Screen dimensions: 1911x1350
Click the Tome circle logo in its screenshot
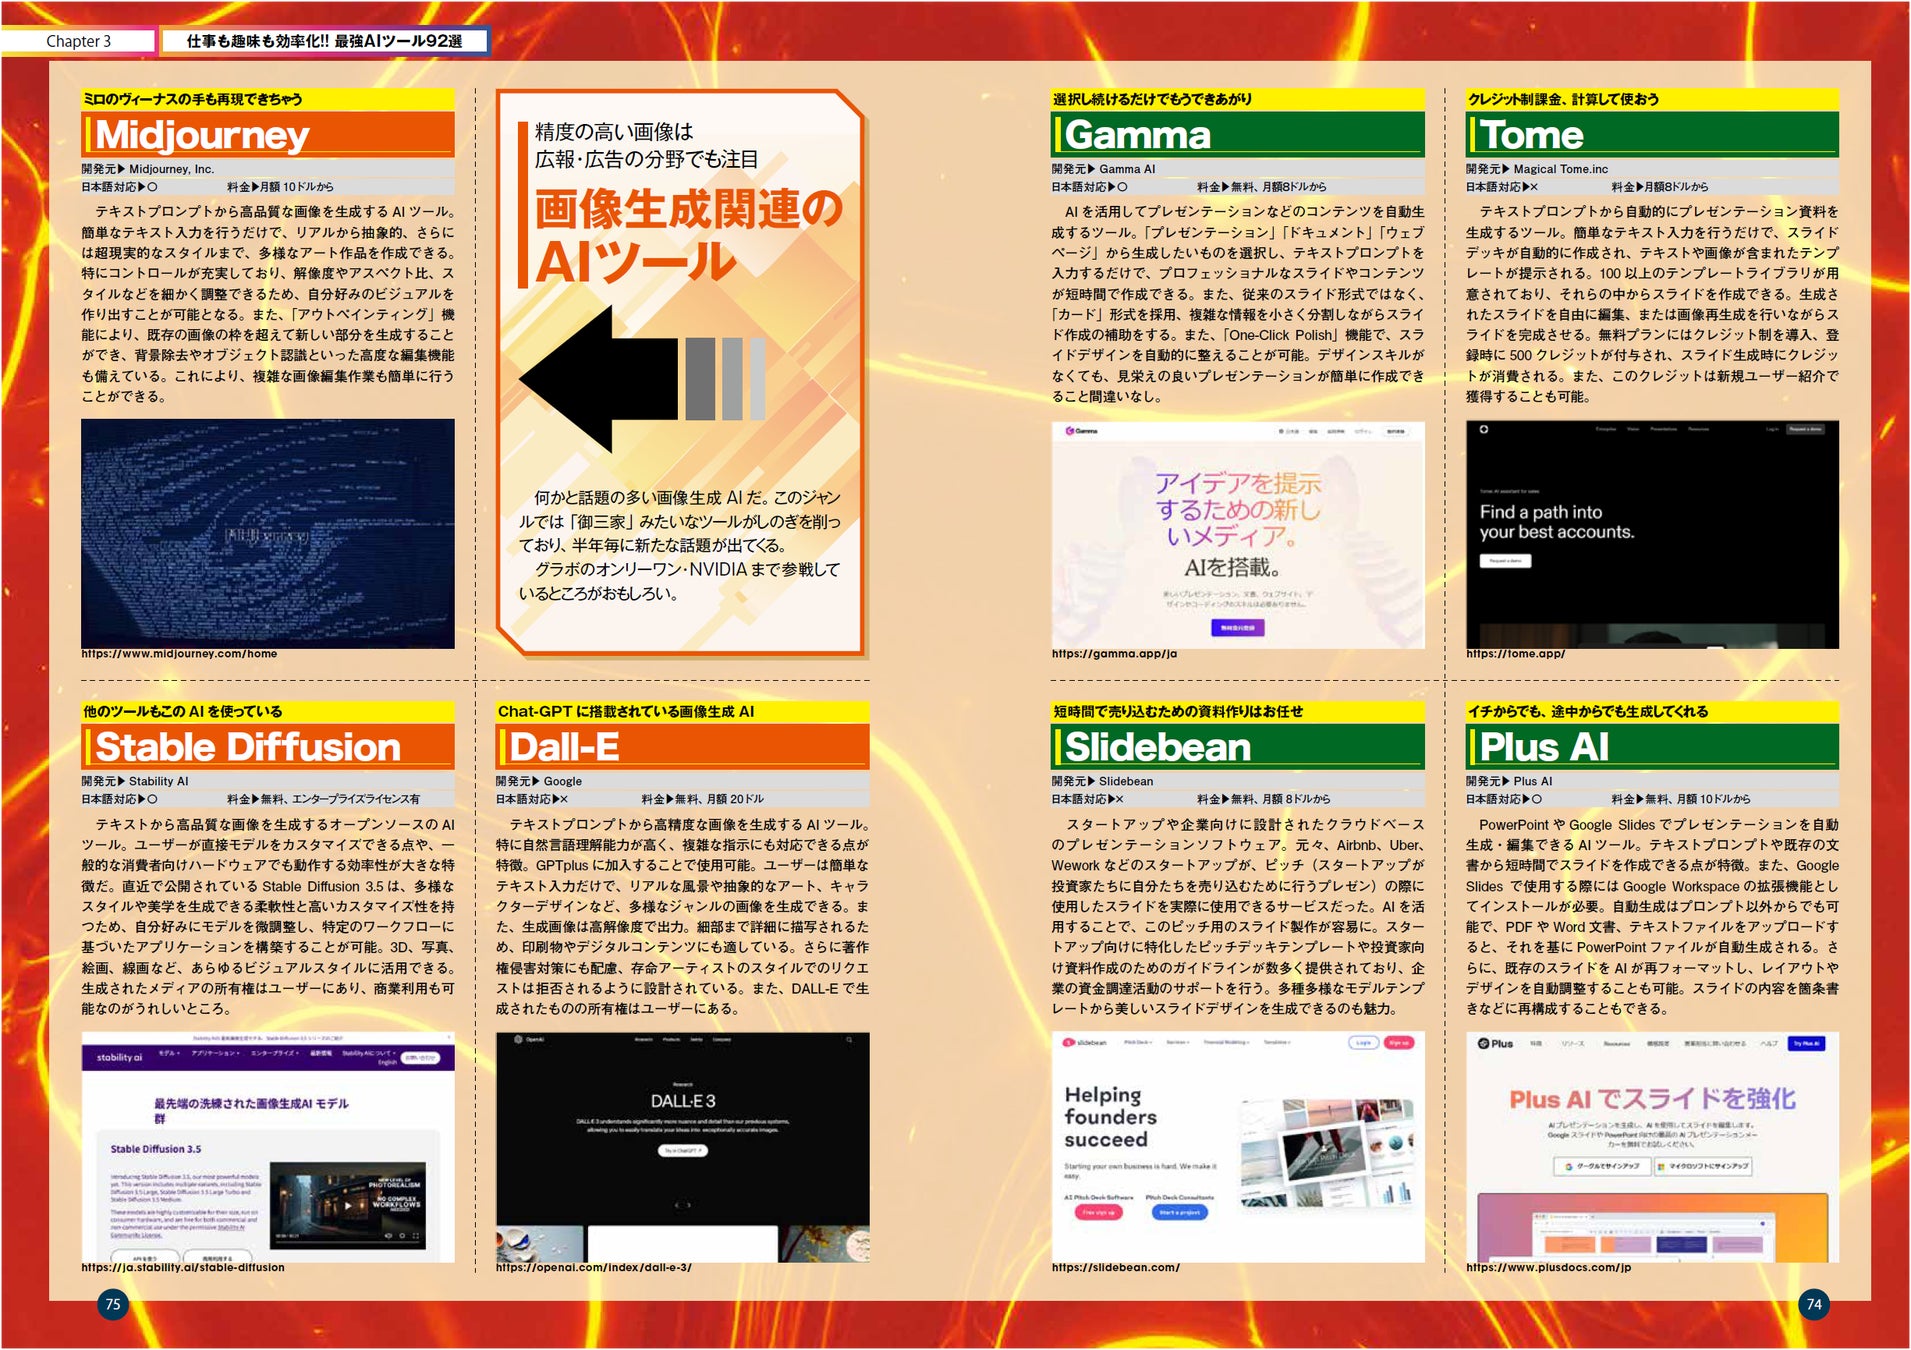1484,430
